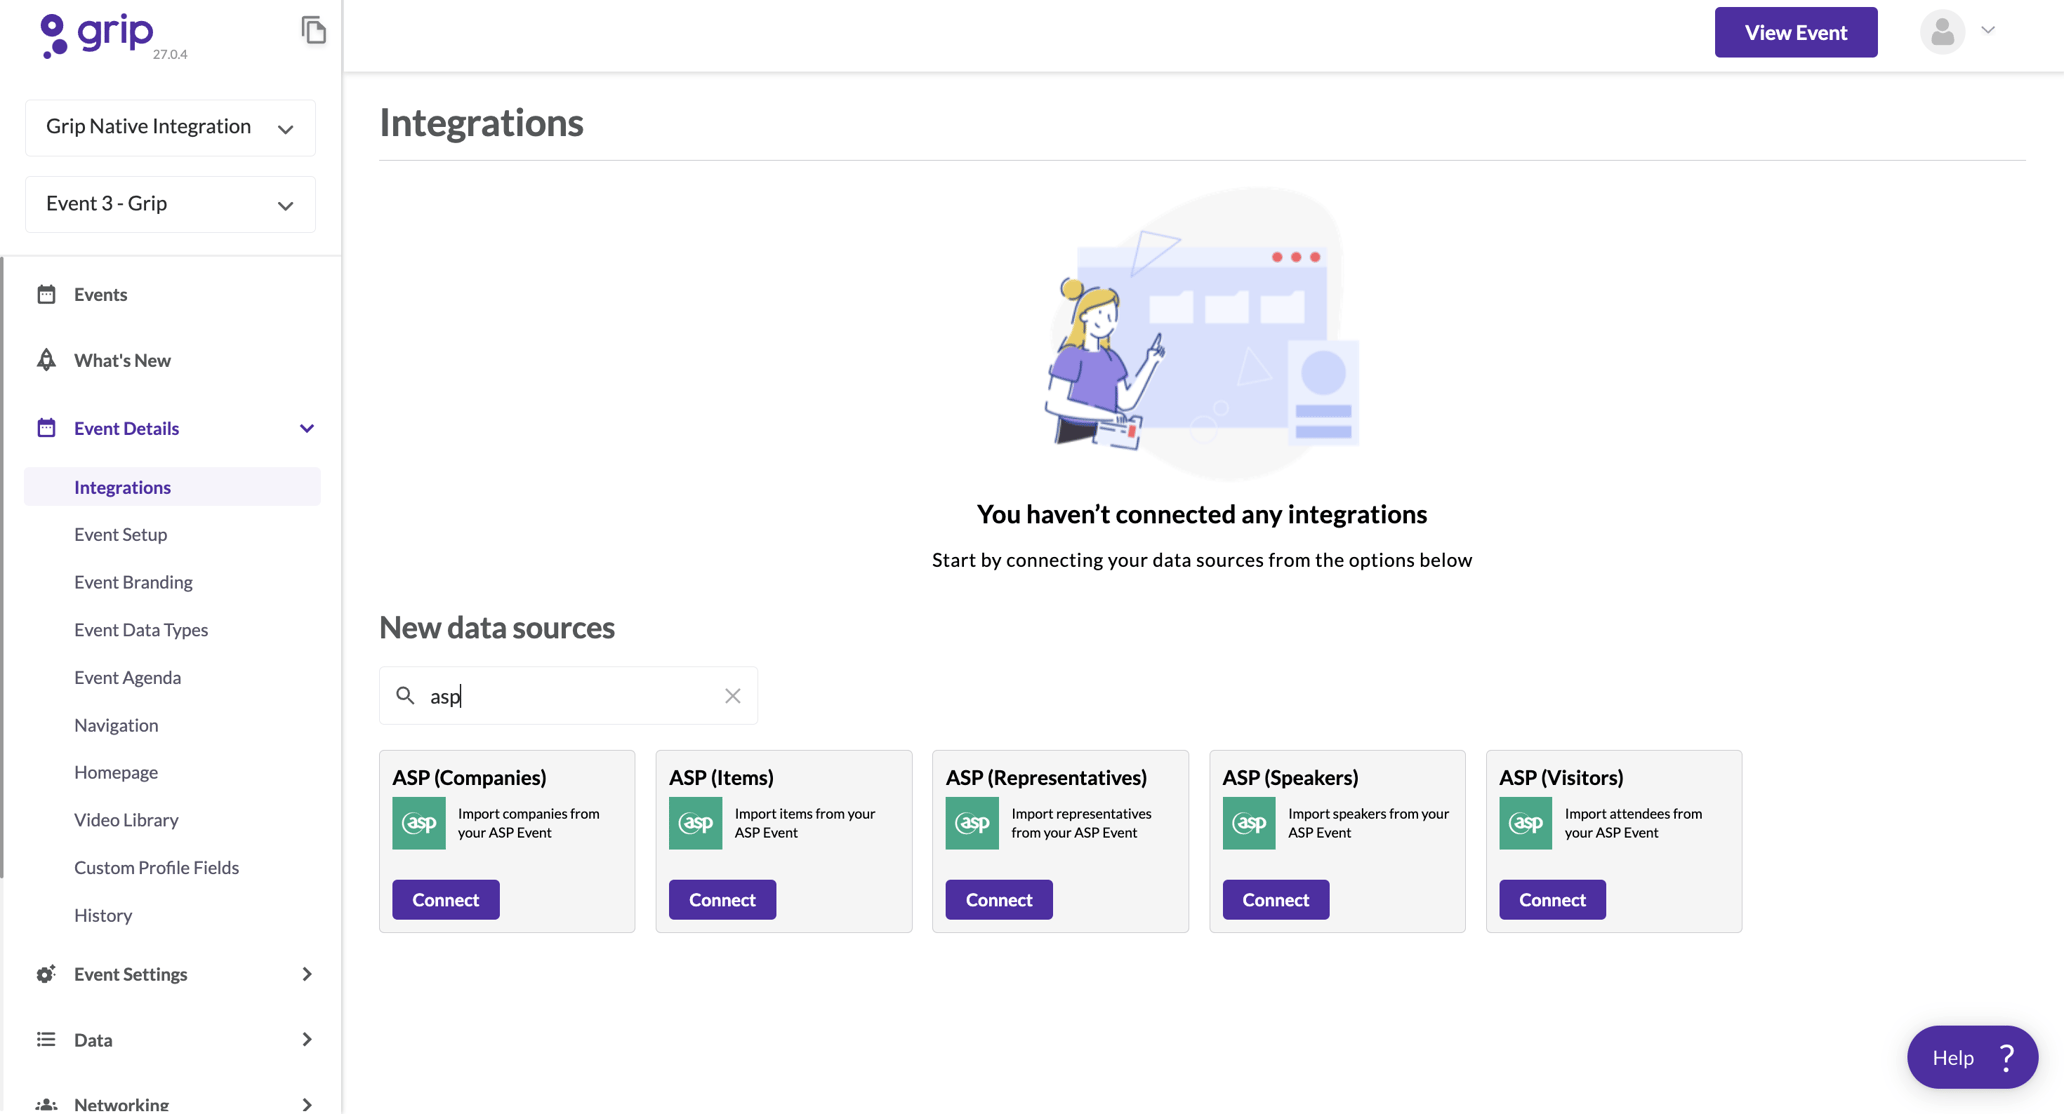The height and width of the screenshot is (1114, 2064).
Task: Switch to Event Branding in sidebar
Action: pos(133,581)
